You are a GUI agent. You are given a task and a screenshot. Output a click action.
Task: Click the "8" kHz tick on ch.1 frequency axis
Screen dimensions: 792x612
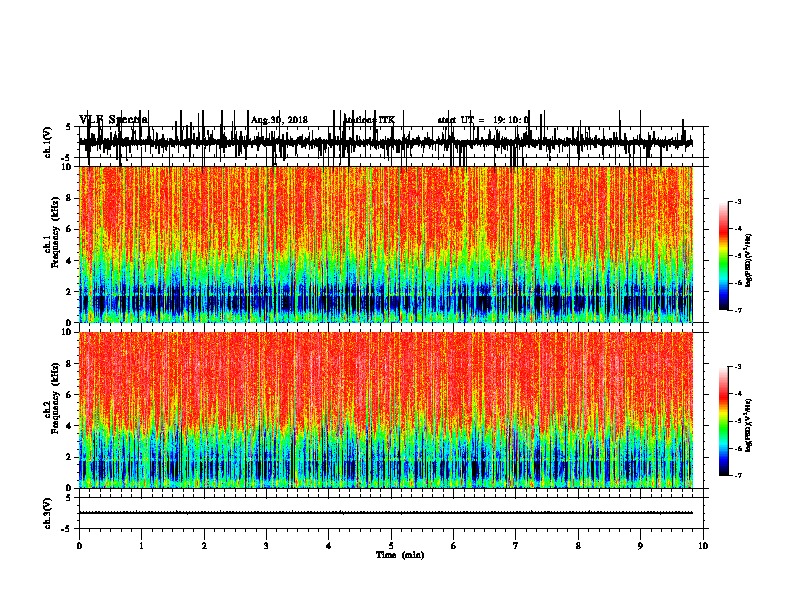(x=70, y=198)
